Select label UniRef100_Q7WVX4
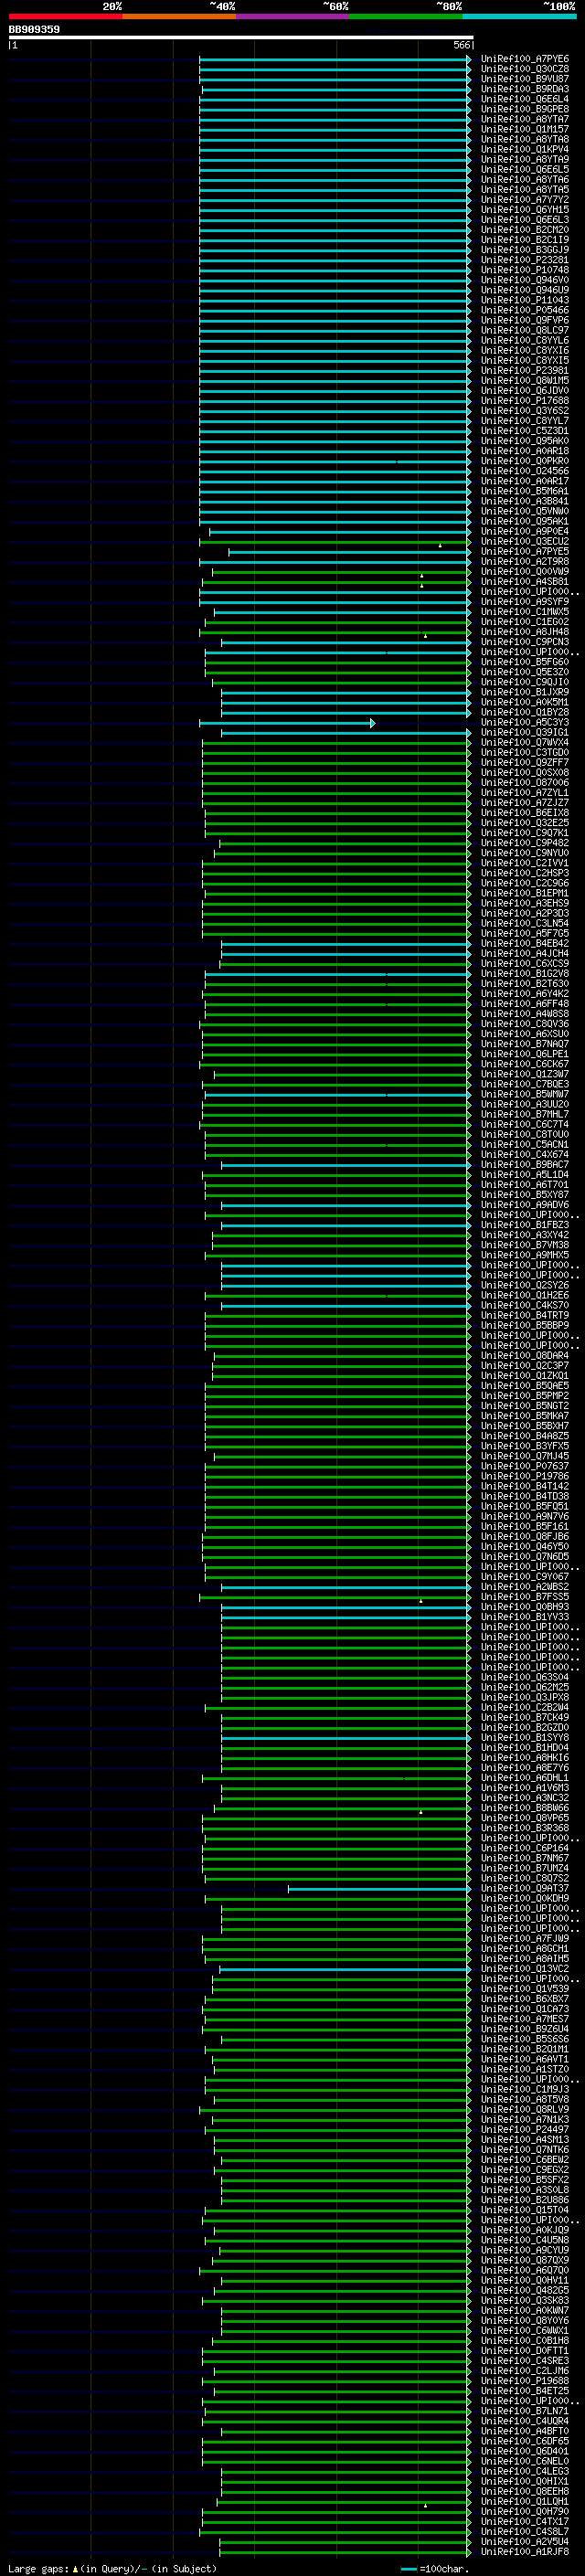 (x=525, y=742)
